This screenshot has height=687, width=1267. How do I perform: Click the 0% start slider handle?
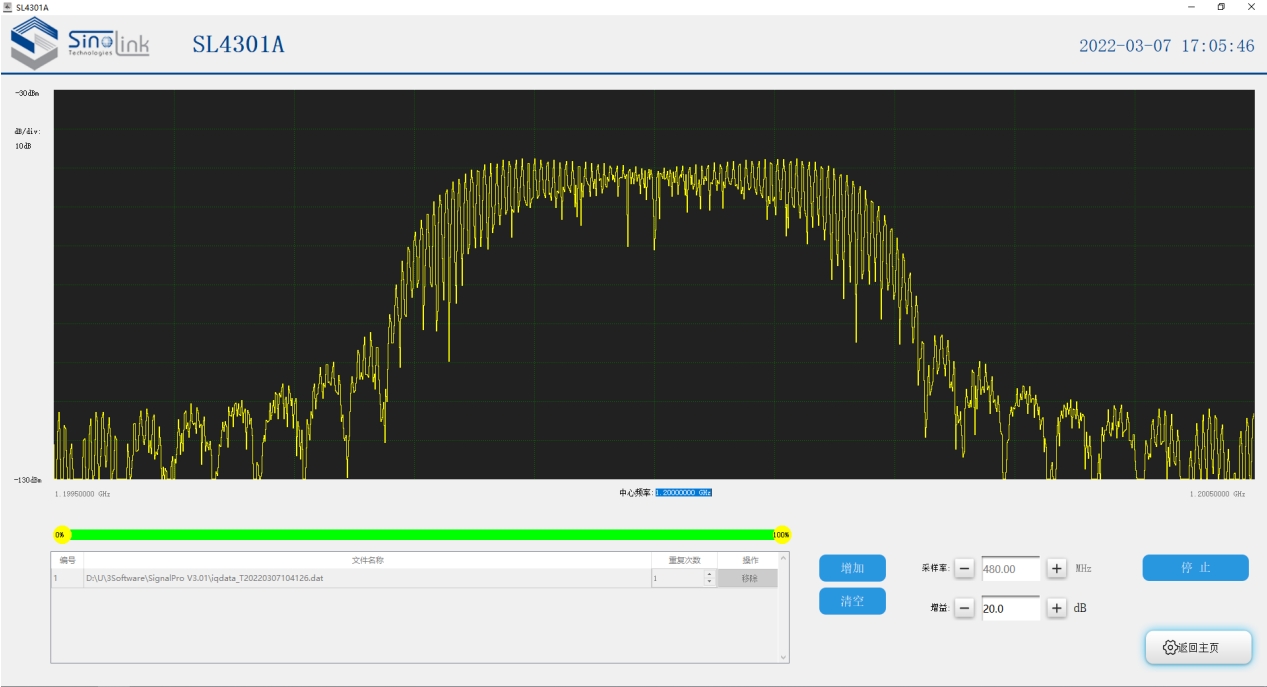(61, 535)
